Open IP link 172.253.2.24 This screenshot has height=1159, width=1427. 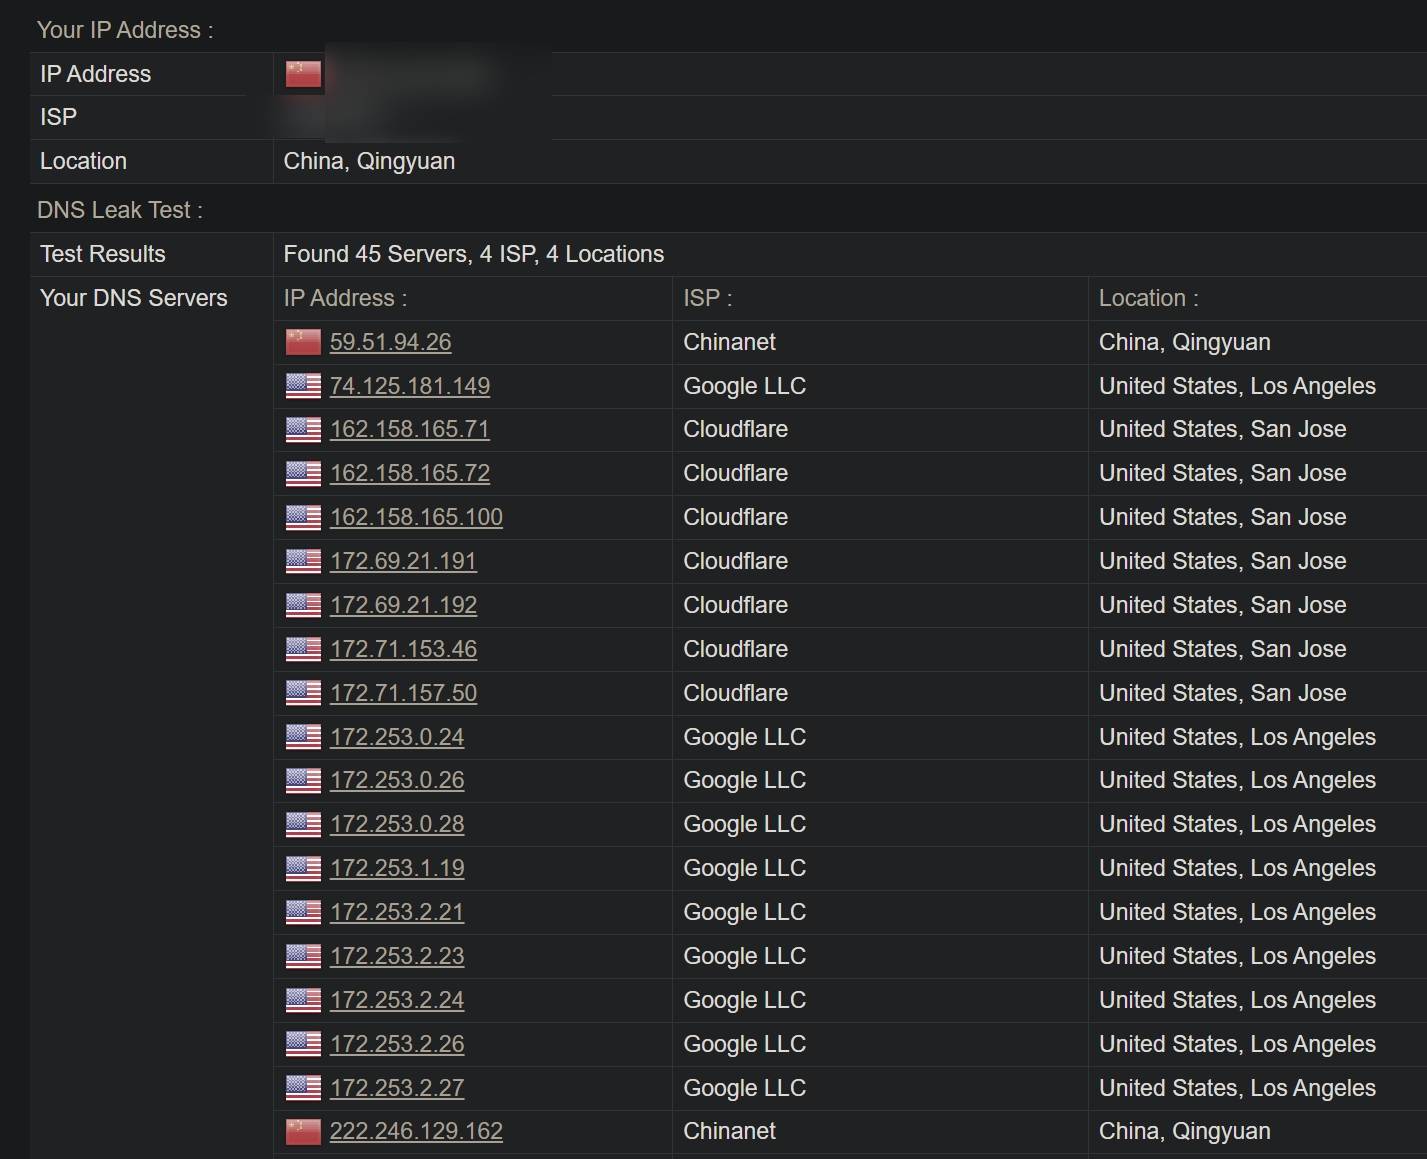[397, 1000]
